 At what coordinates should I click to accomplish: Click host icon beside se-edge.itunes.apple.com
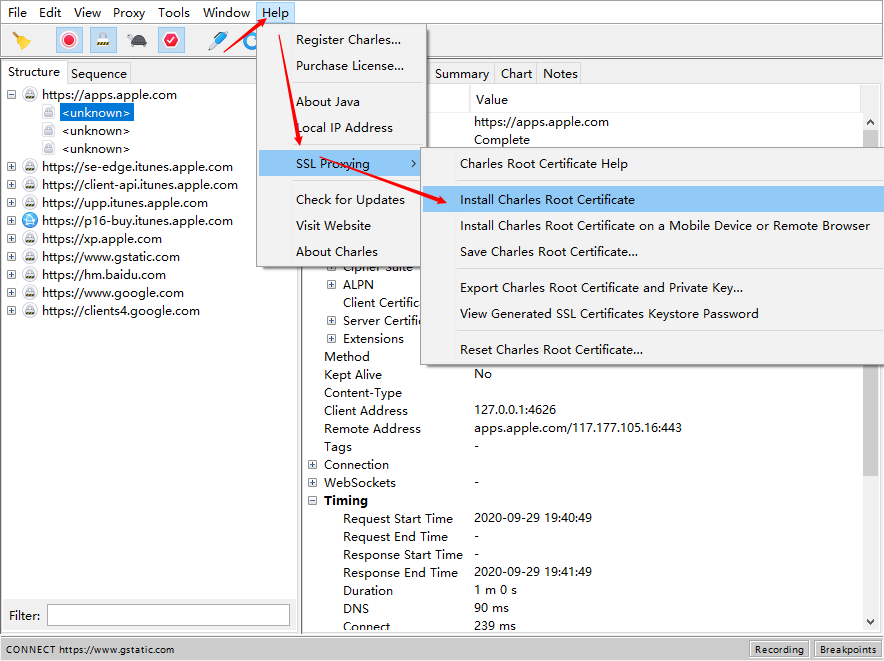click(x=30, y=166)
